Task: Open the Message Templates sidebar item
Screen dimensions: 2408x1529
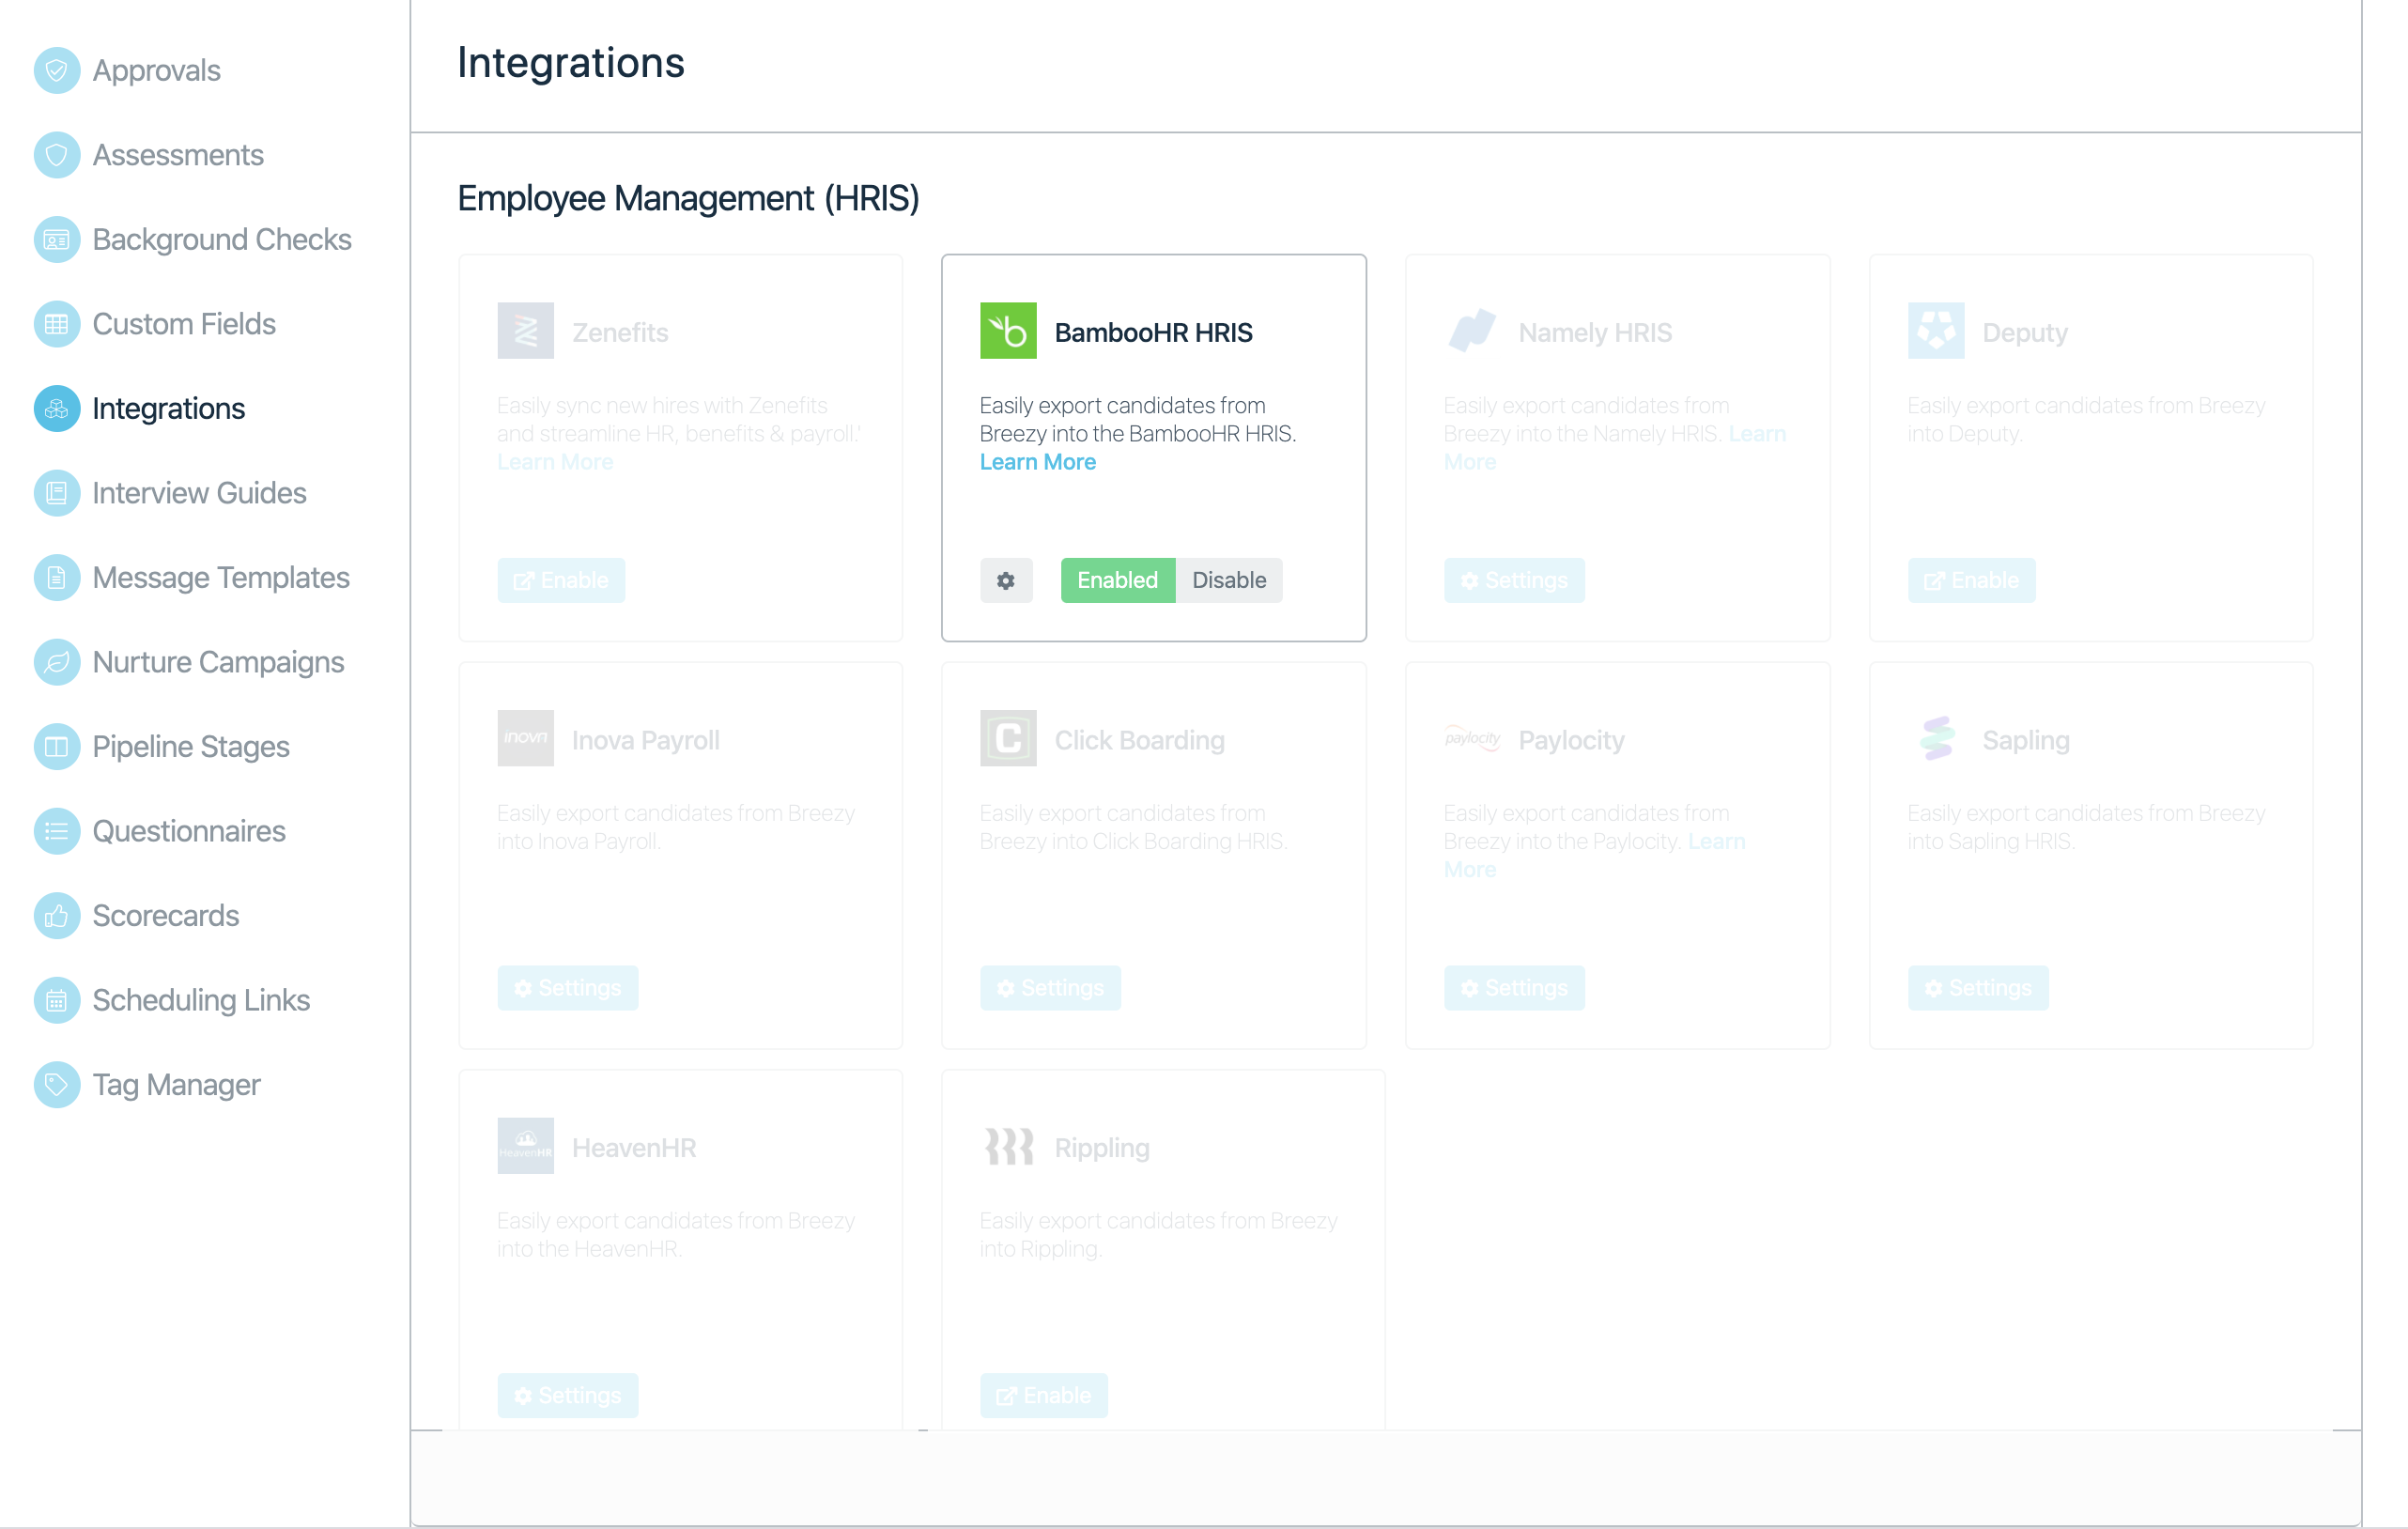Action: (220, 578)
